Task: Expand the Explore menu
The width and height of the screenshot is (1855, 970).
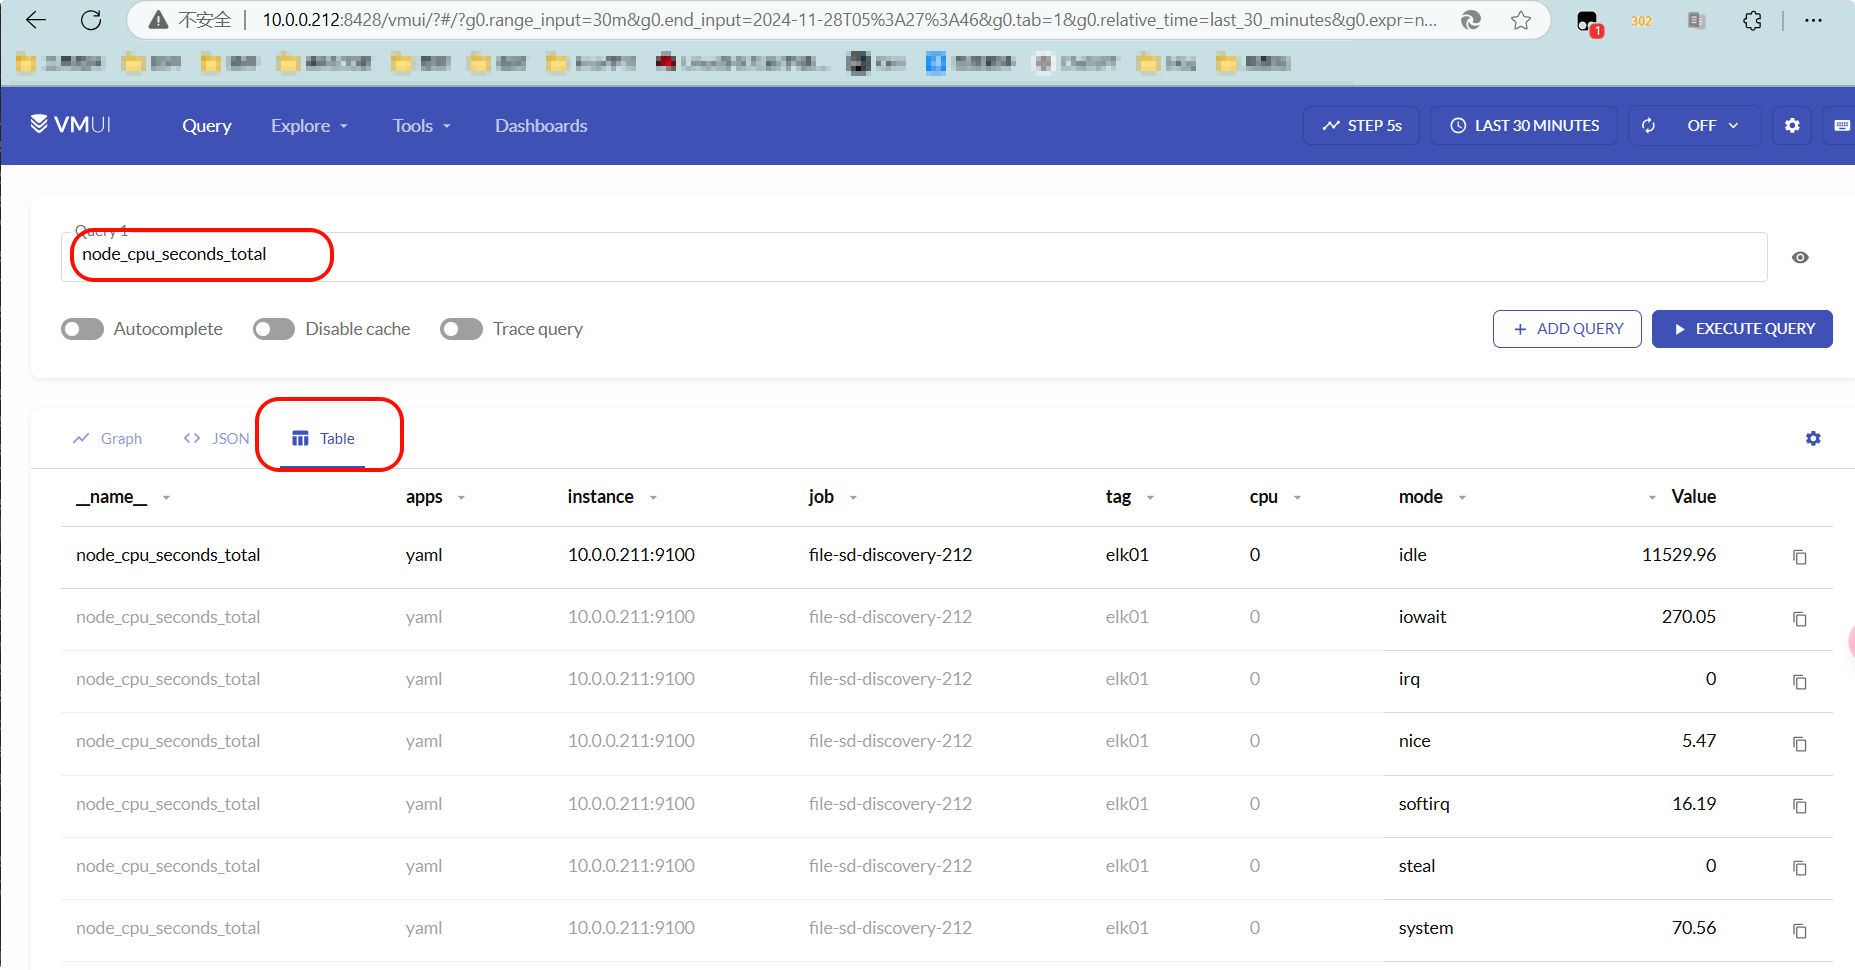Action: 309,126
